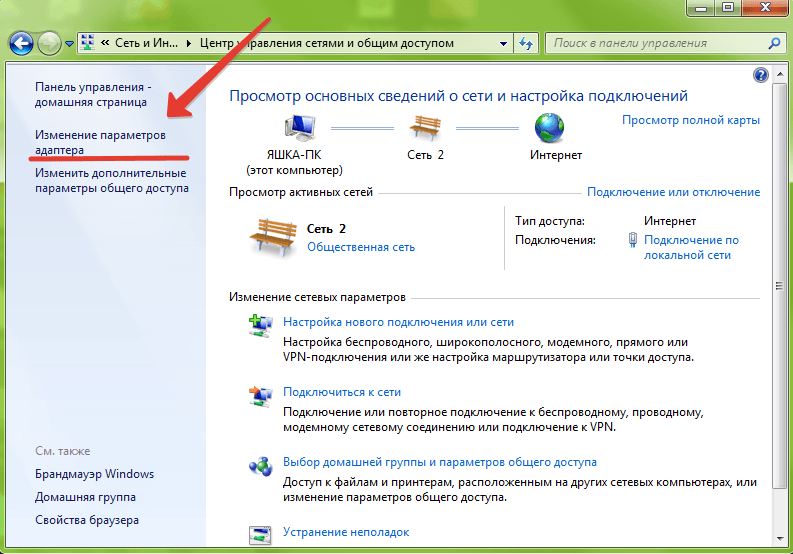The width and height of the screenshot is (793, 554).
Task: Click the troubleshooting icon
Action: pyautogui.click(x=260, y=535)
